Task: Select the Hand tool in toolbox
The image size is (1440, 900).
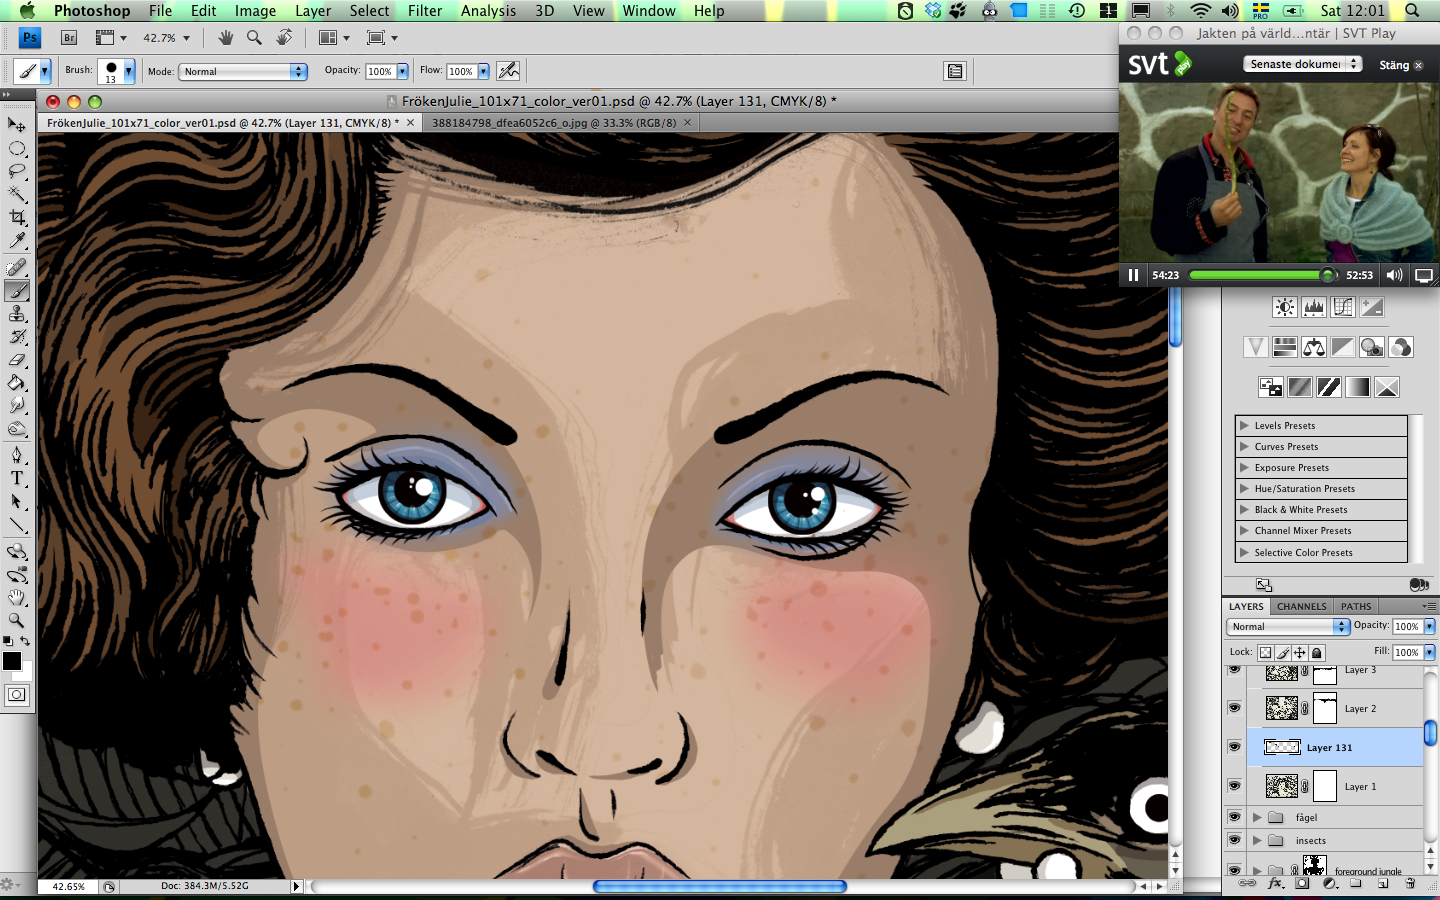Action: coord(17,598)
